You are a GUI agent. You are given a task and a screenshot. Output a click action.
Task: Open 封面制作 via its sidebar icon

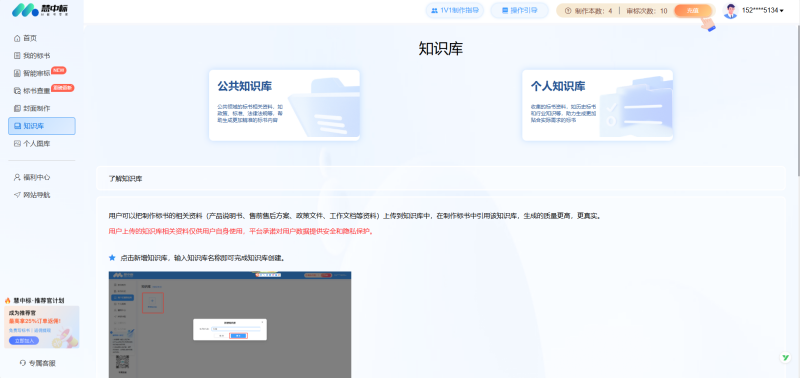tap(17, 108)
